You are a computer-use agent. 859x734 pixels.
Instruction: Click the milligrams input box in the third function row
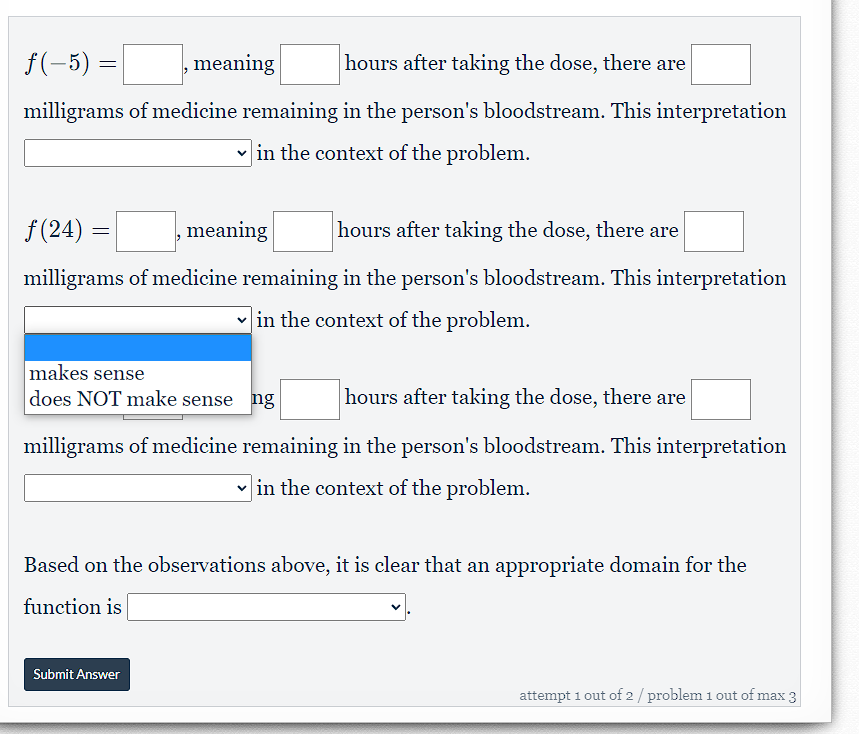721,399
